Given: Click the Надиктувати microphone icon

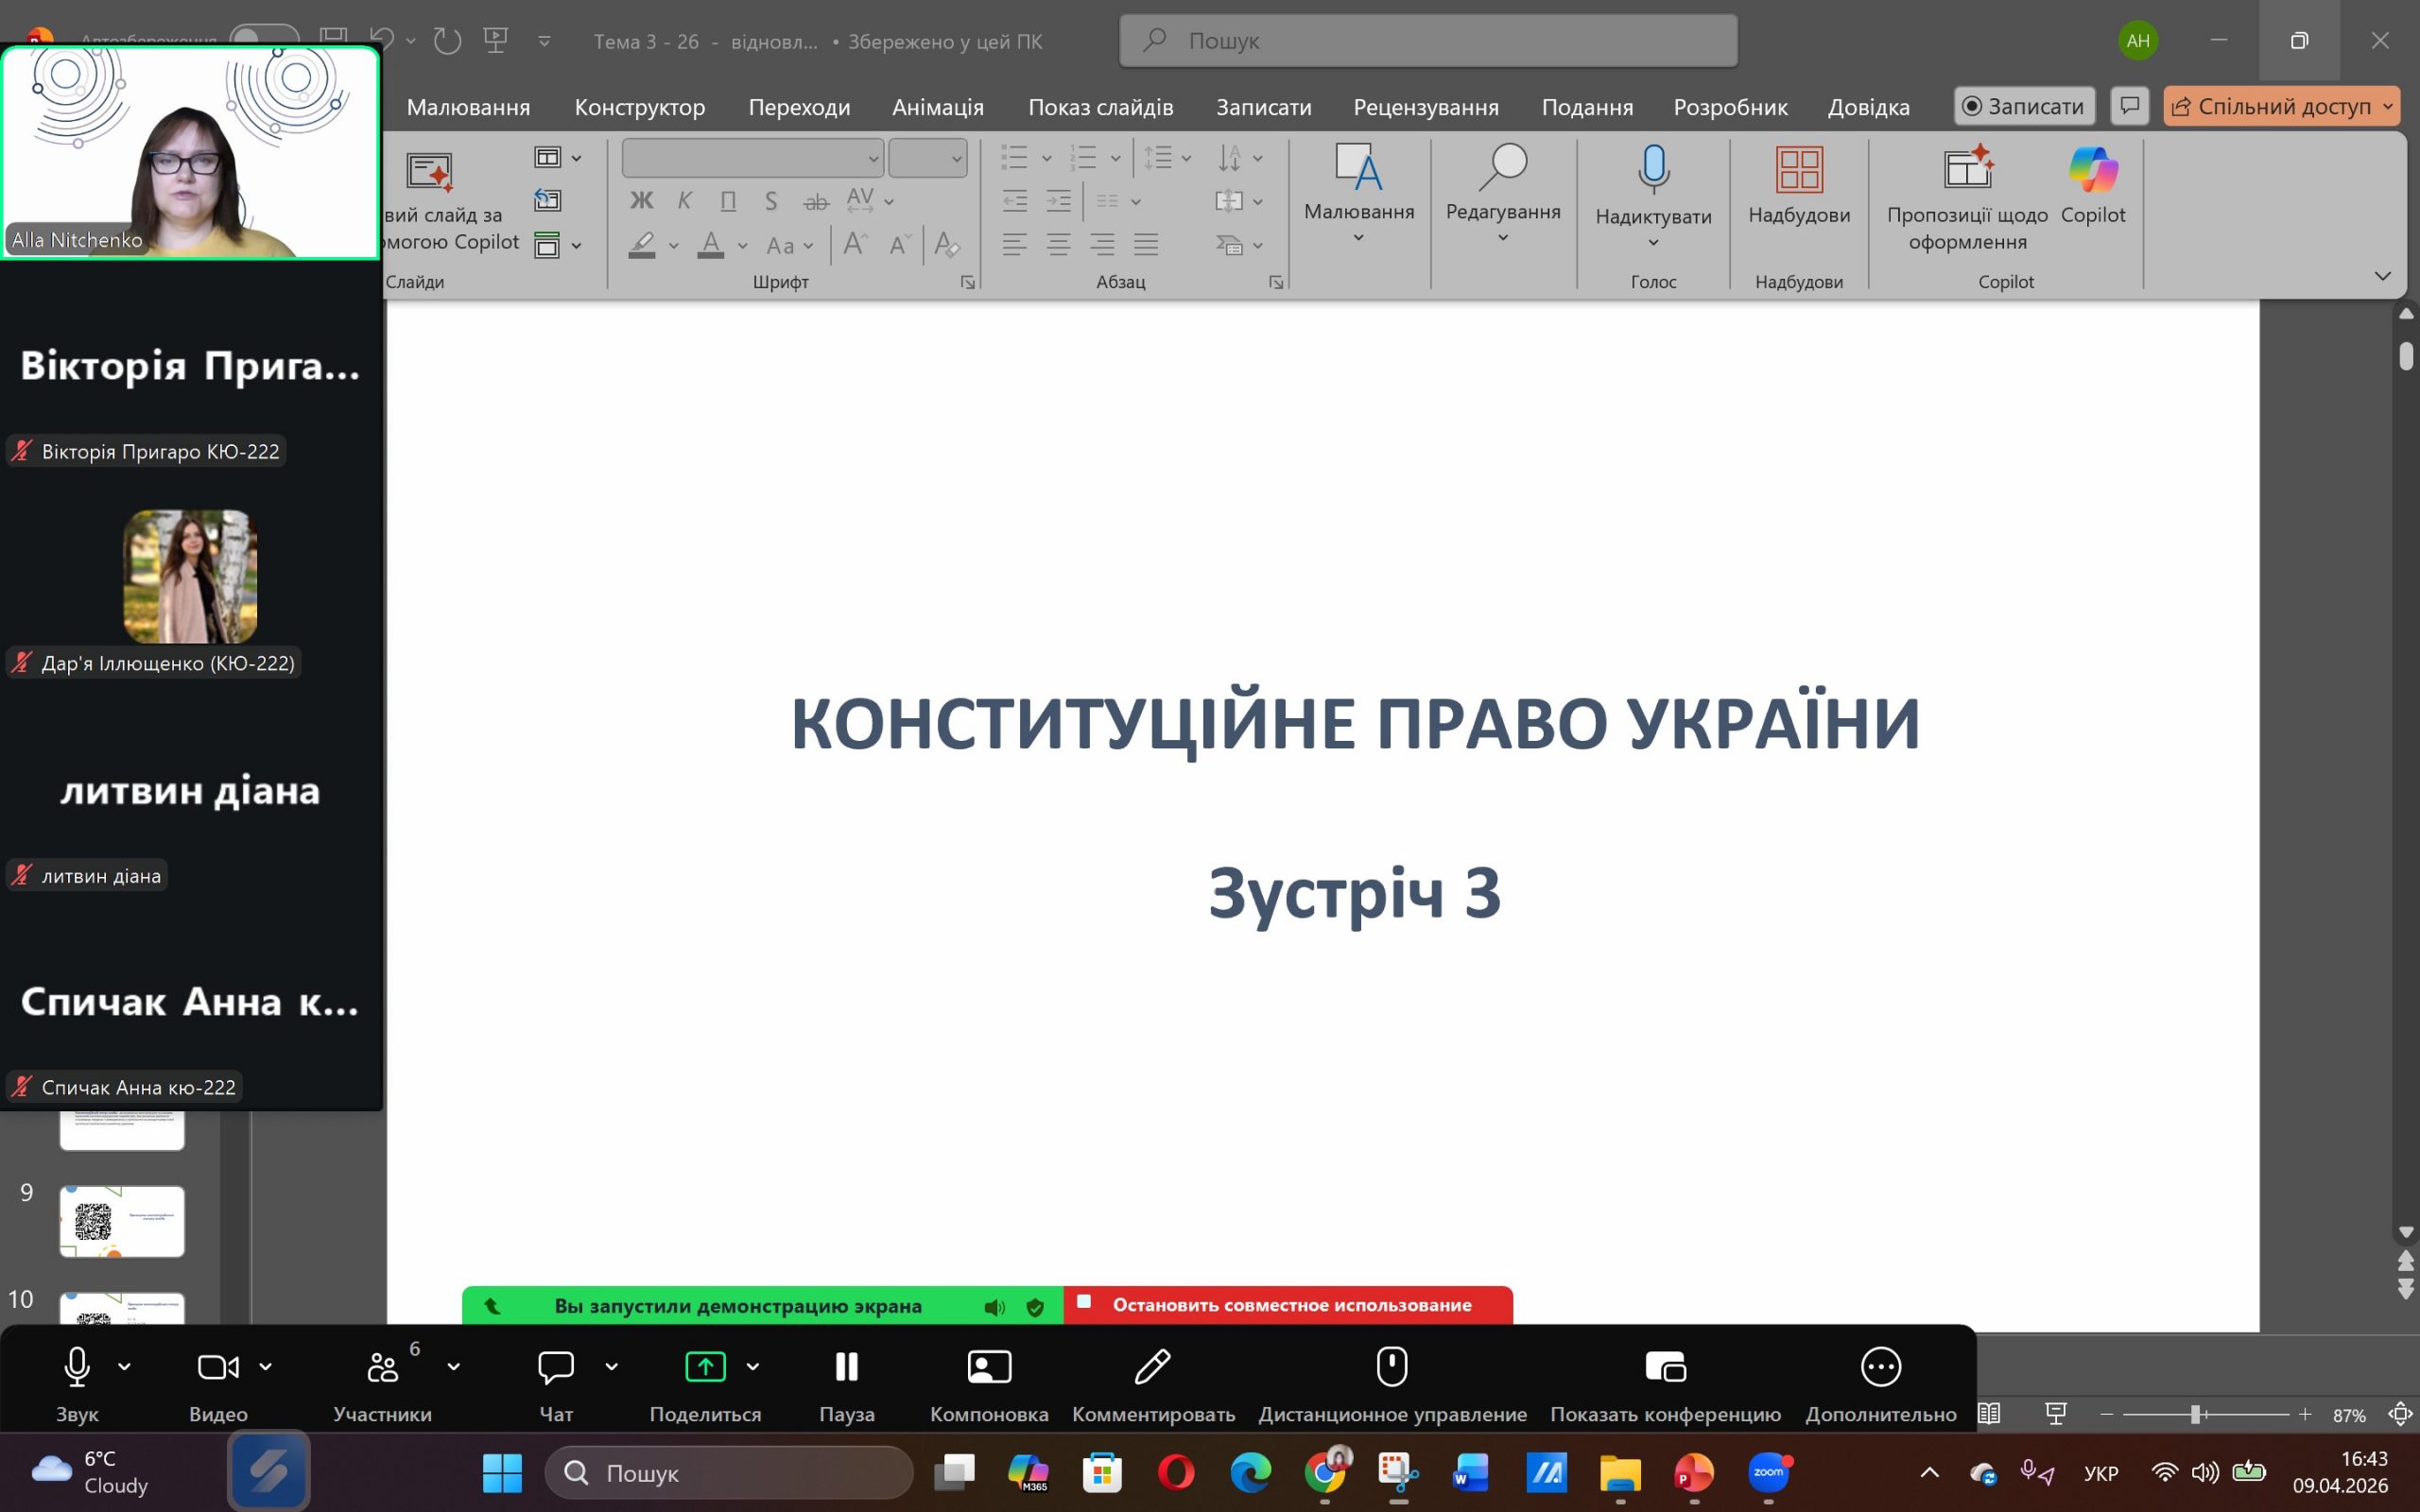Looking at the screenshot, I should (x=1653, y=168).
